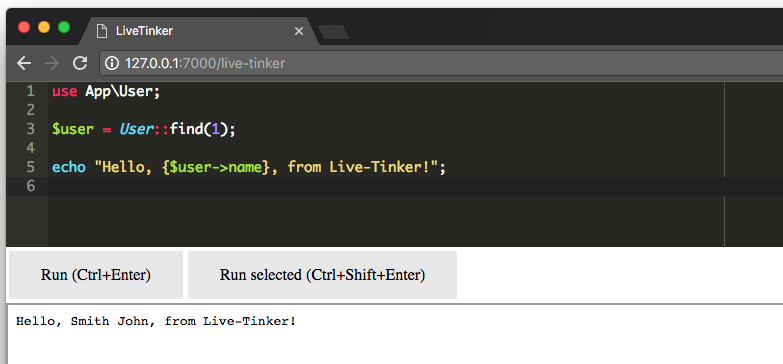
Task: Click the empty active line 6 in the editor
Action: [415, 186]
